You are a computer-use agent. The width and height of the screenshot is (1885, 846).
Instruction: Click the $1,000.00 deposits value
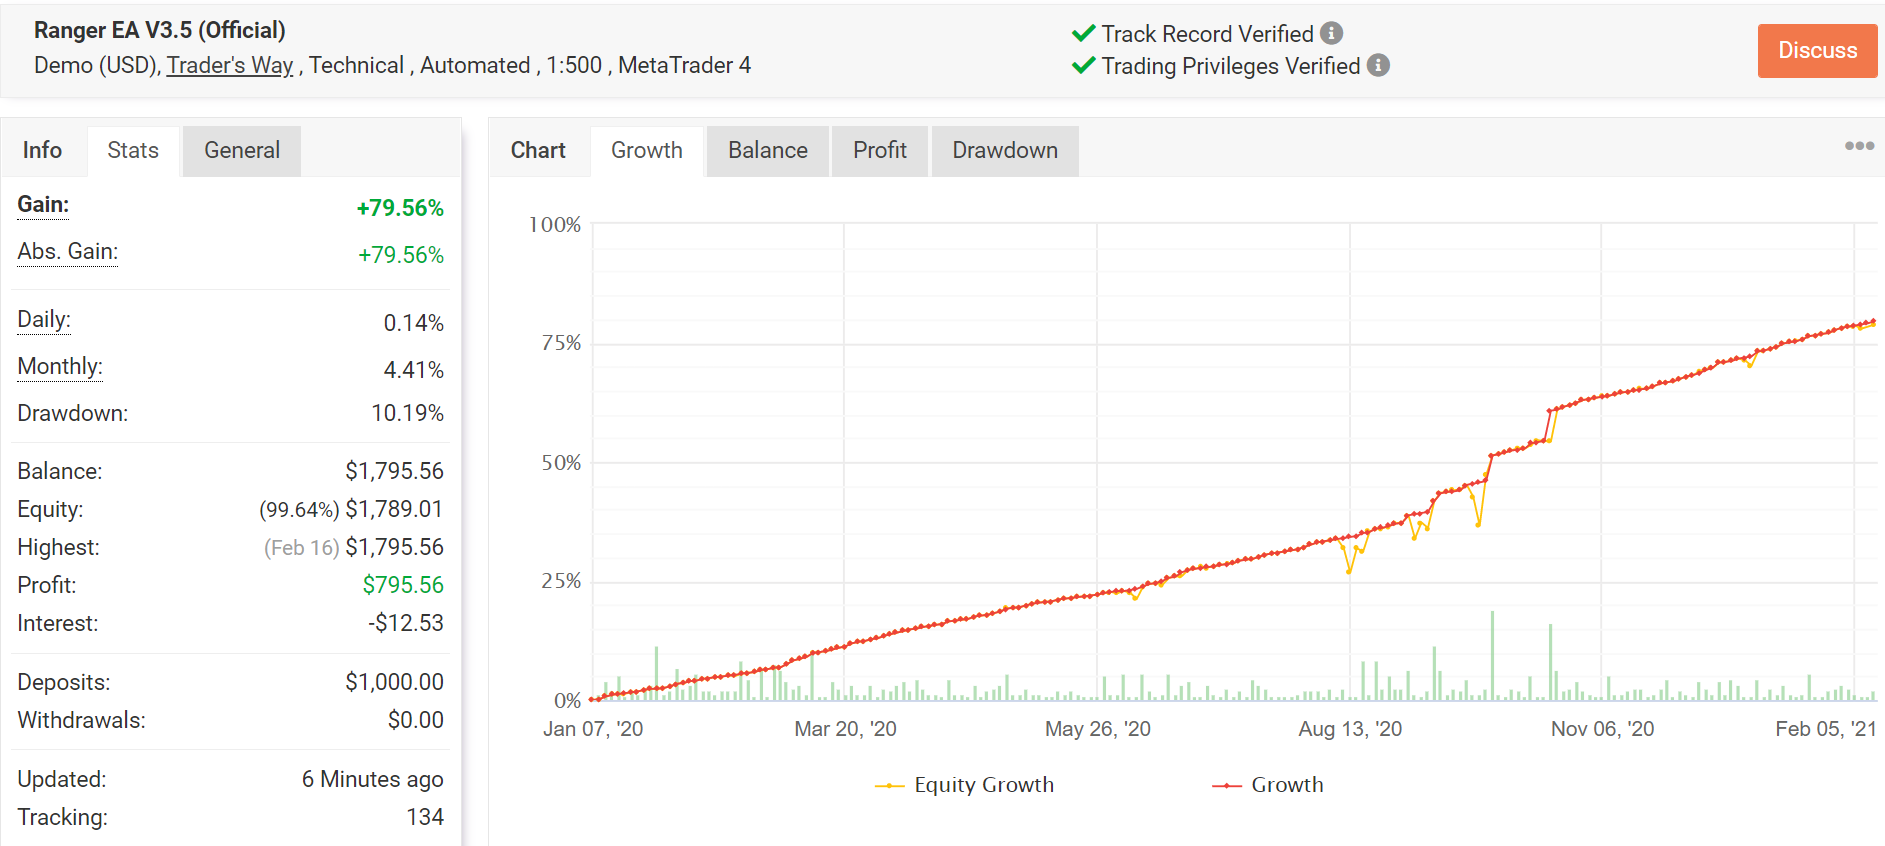tap(395, 682)
